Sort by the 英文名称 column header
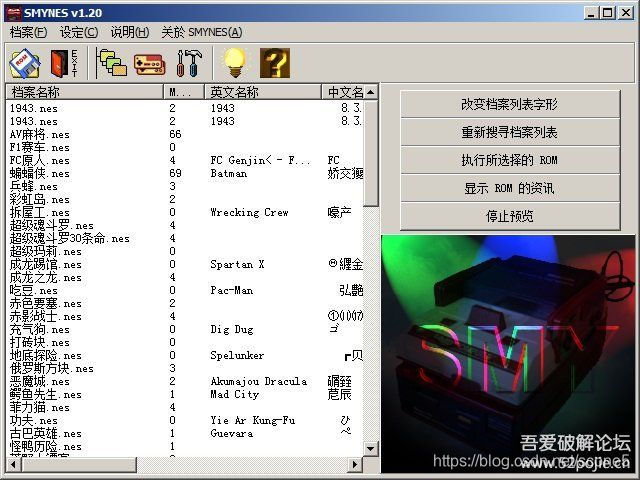Screen dimensions: 640x480 click(263, 92)
